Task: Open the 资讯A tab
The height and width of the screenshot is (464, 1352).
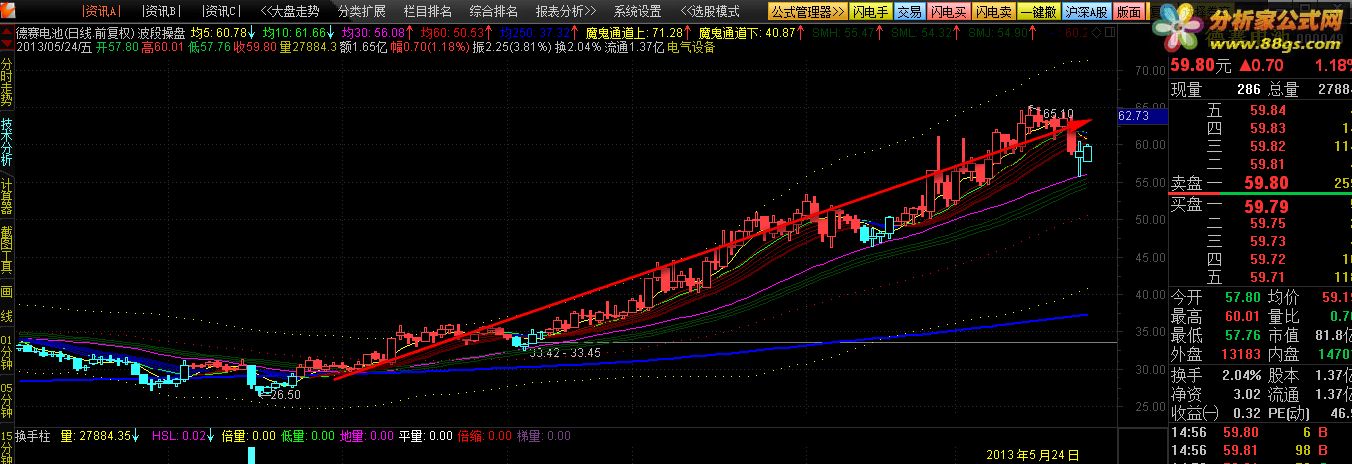Action: (x=100, y=12)
